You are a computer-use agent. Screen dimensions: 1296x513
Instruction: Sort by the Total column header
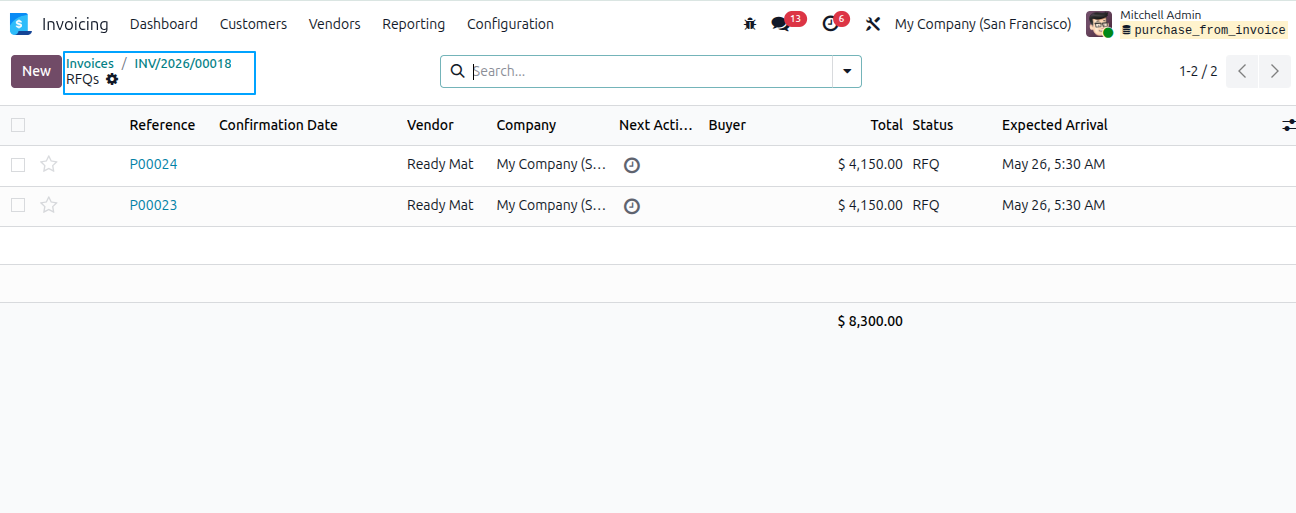tap(887, 125)
